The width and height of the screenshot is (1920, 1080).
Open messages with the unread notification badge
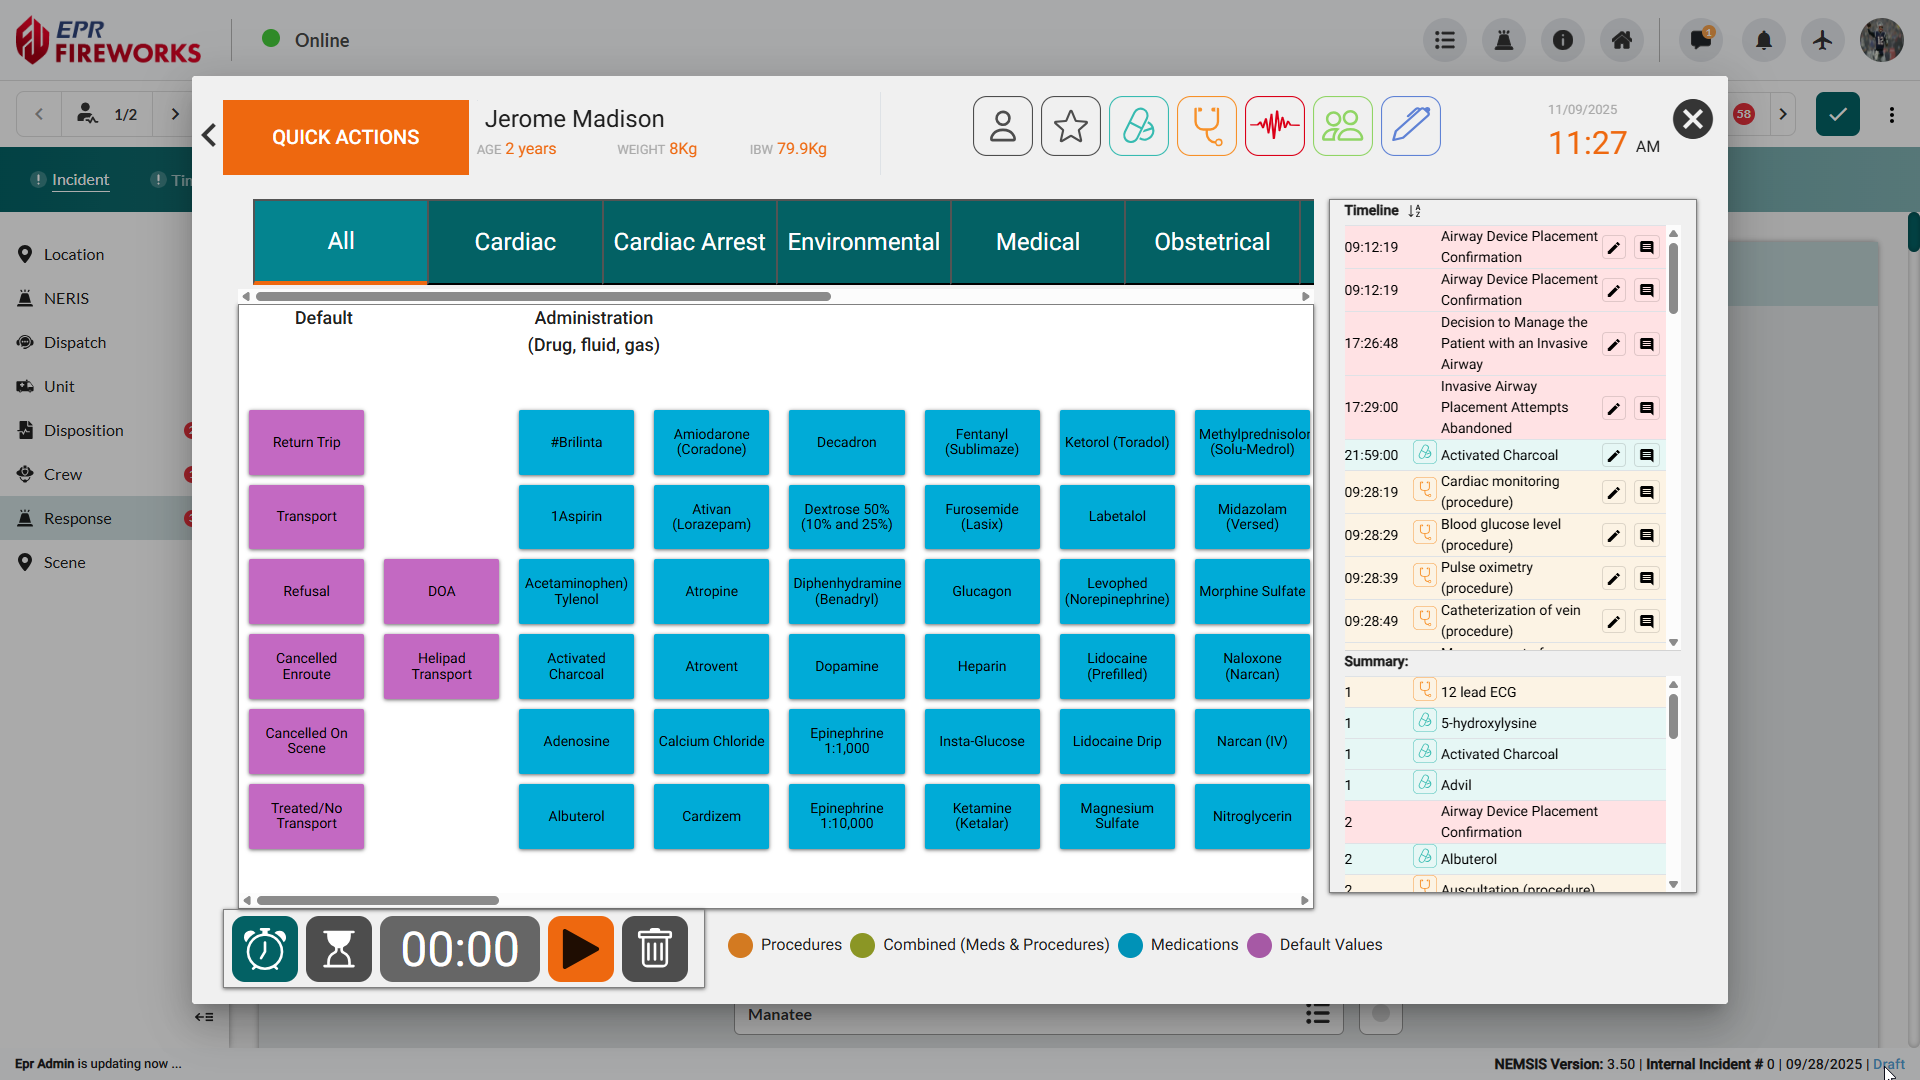[1699, 40]
